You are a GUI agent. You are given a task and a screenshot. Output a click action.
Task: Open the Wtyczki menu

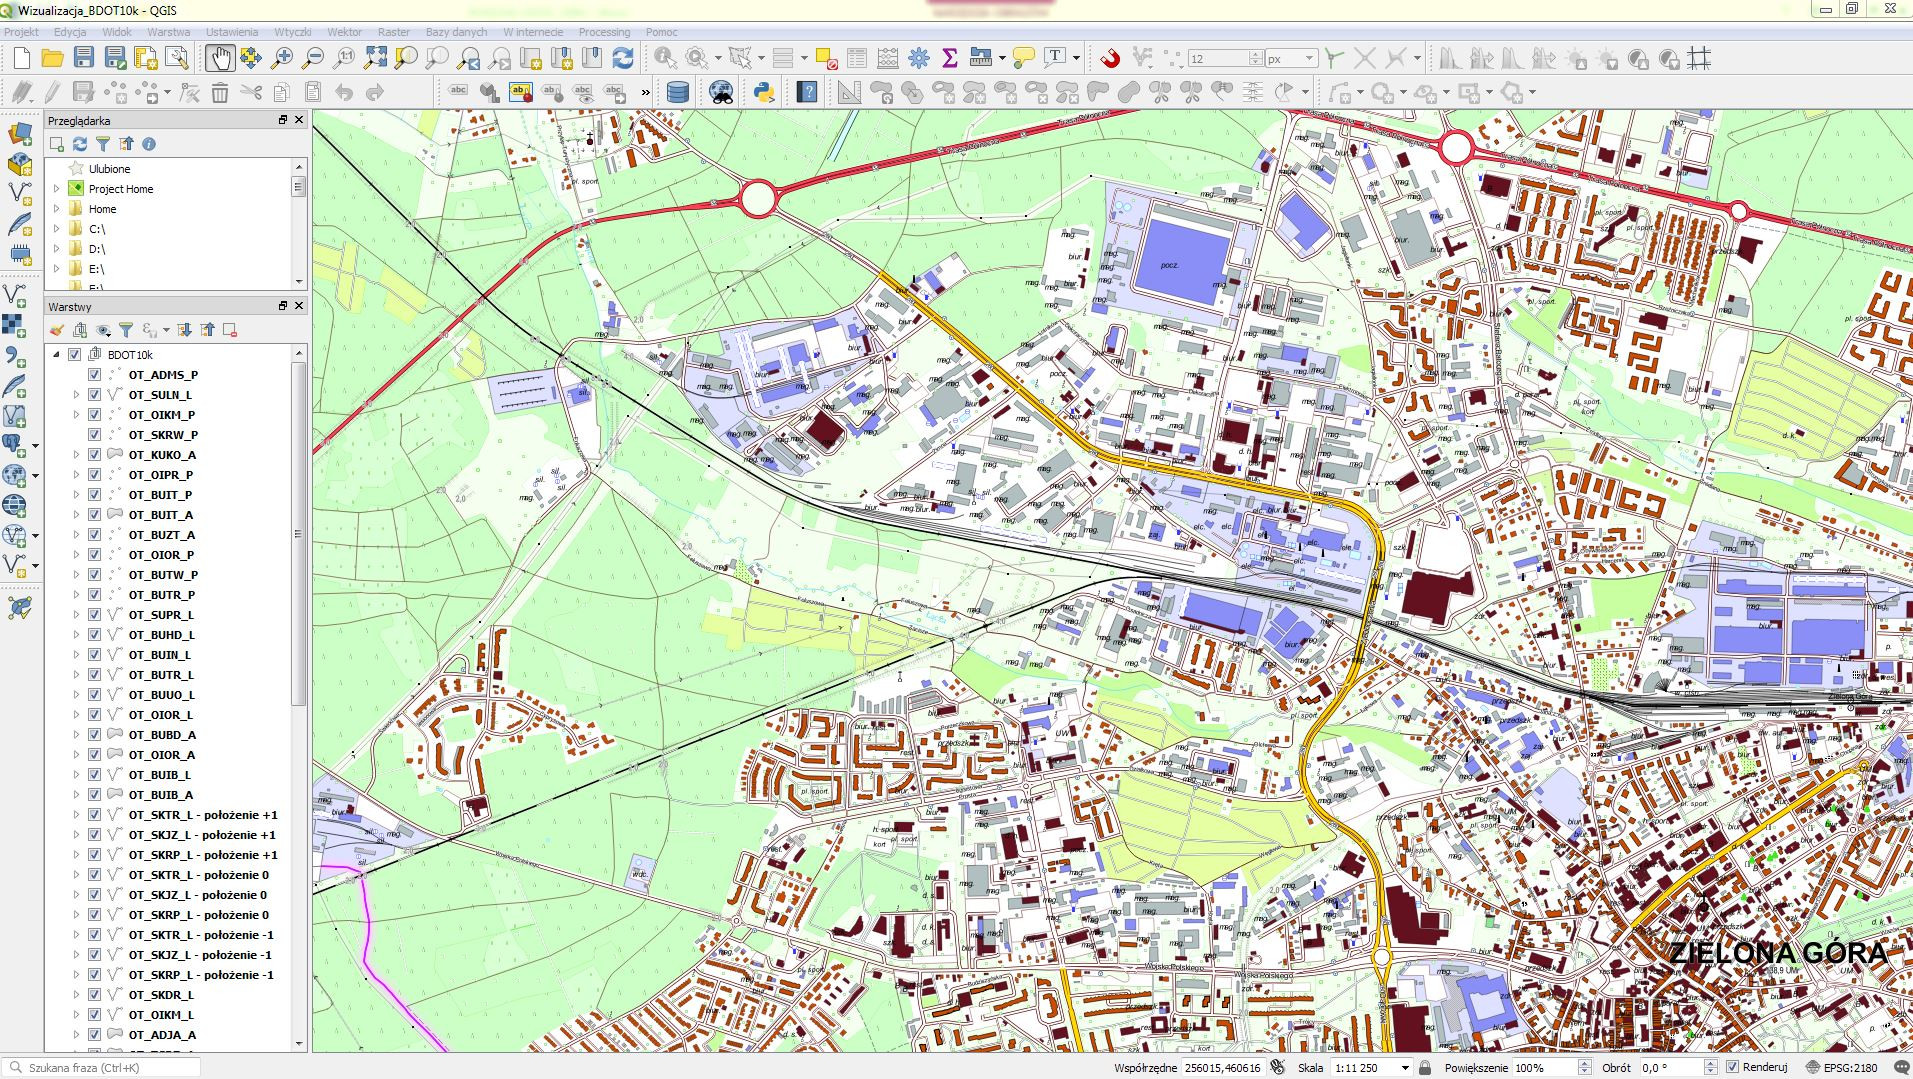292,32
